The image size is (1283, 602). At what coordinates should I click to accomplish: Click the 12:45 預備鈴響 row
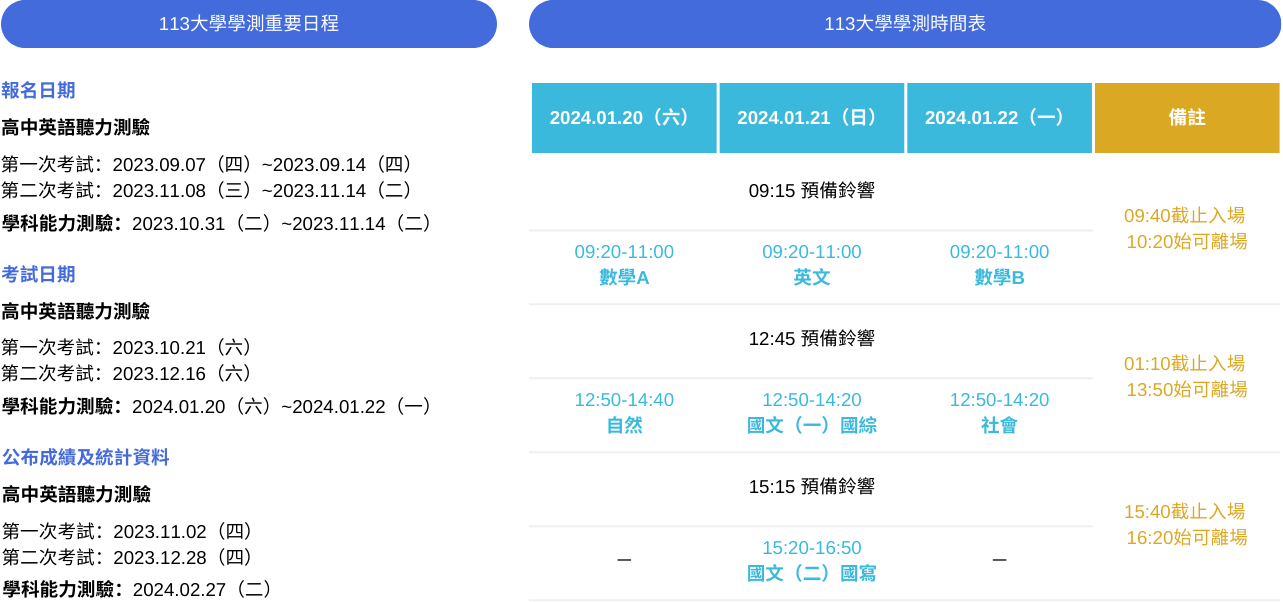811,339
